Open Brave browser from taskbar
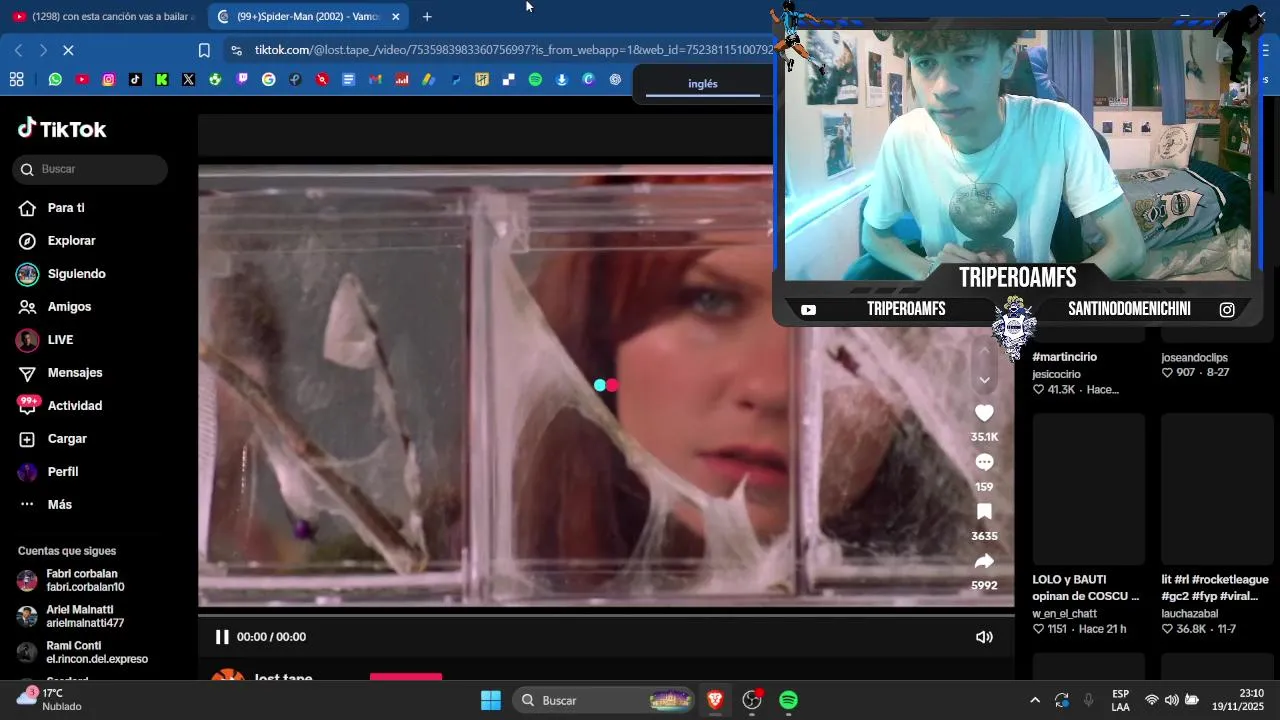 tap(715, 700)
